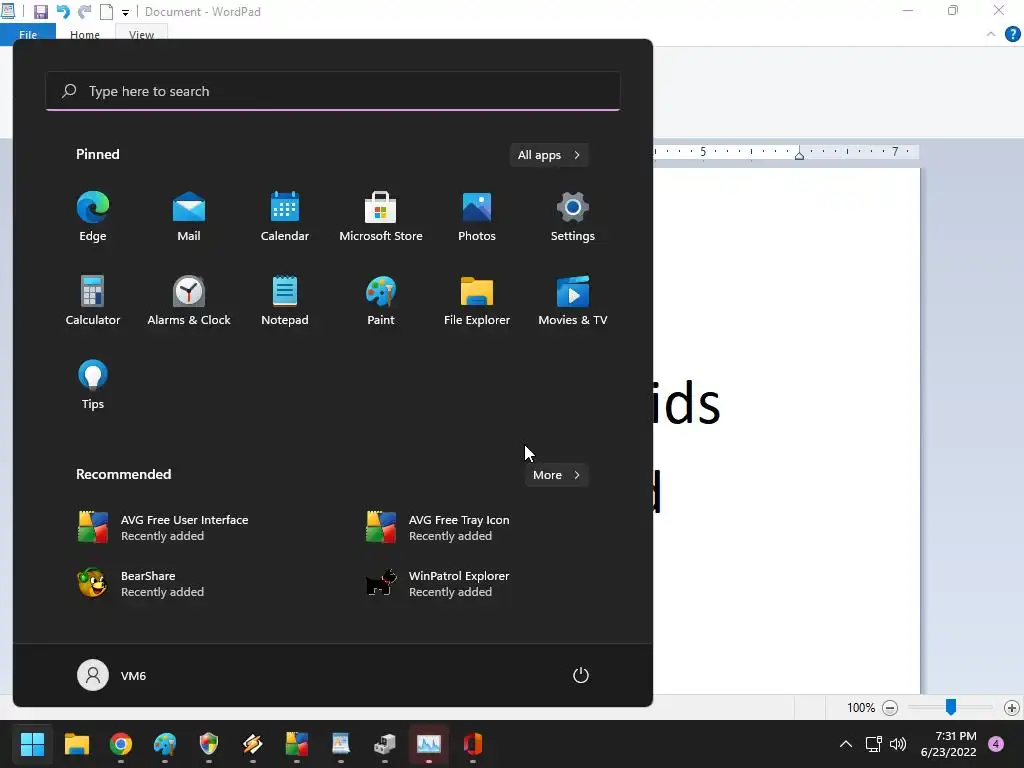Open the WordPad application icon menu
The image size is (1024, 768).
click(x=8, y=11)
